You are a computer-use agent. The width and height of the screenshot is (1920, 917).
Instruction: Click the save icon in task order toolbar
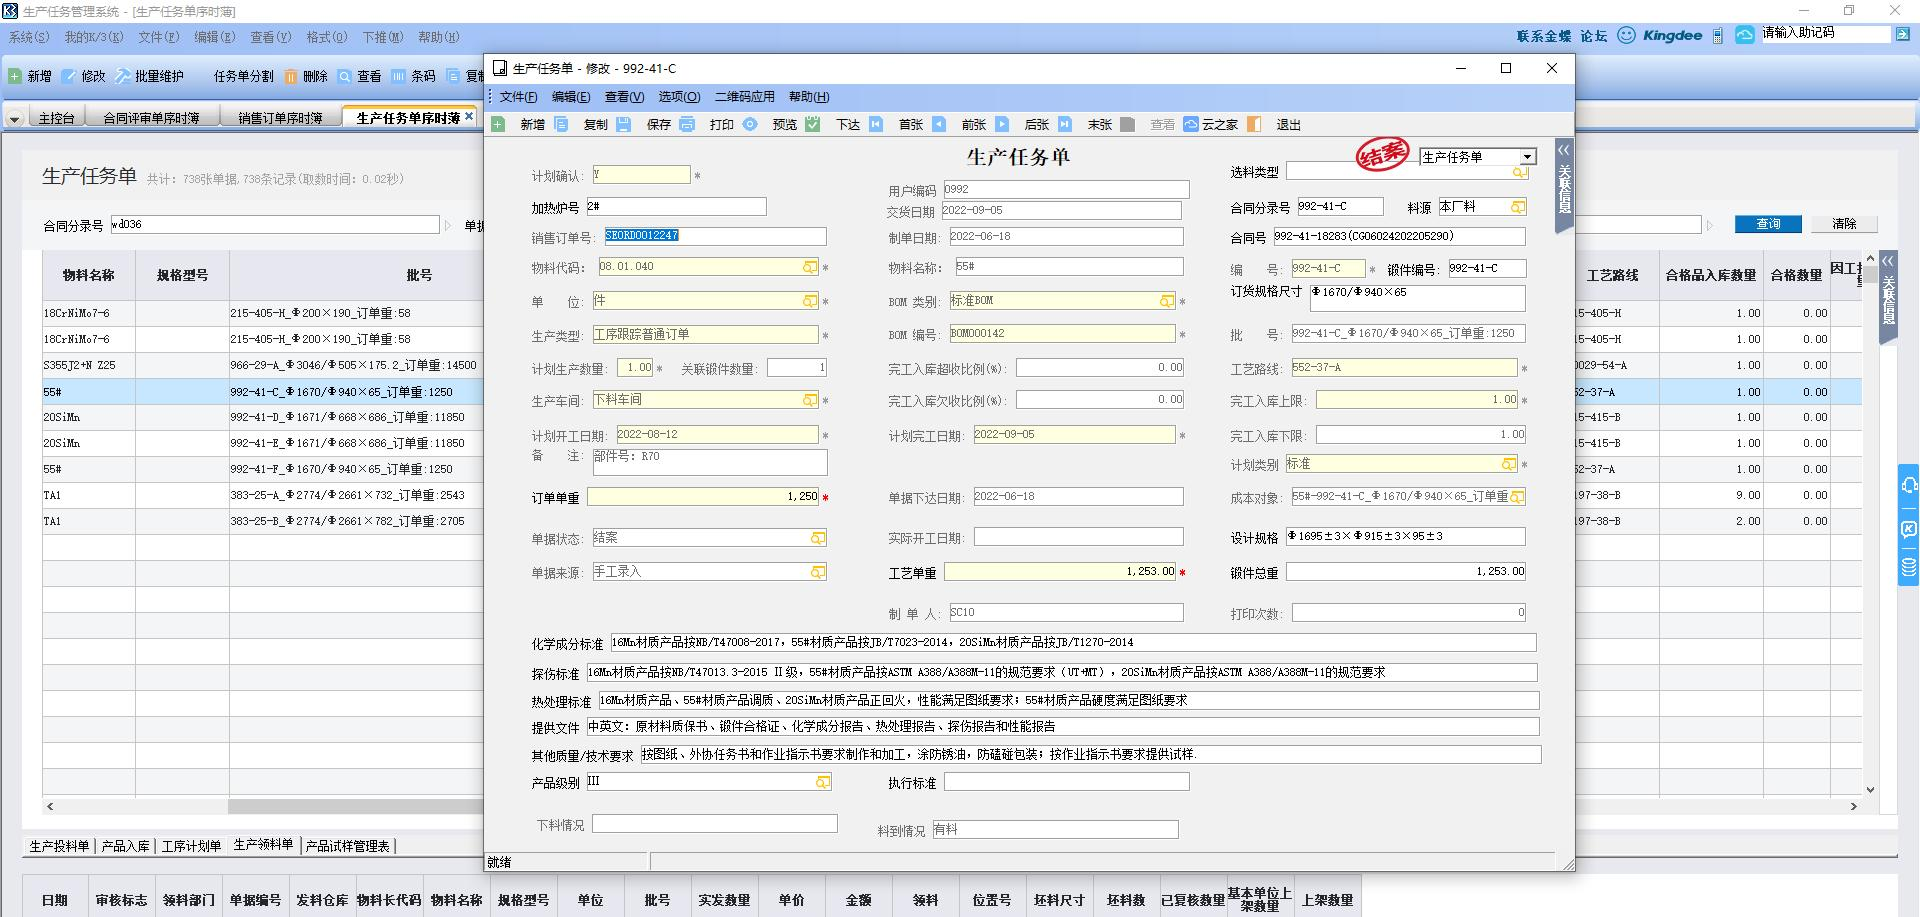624,125
